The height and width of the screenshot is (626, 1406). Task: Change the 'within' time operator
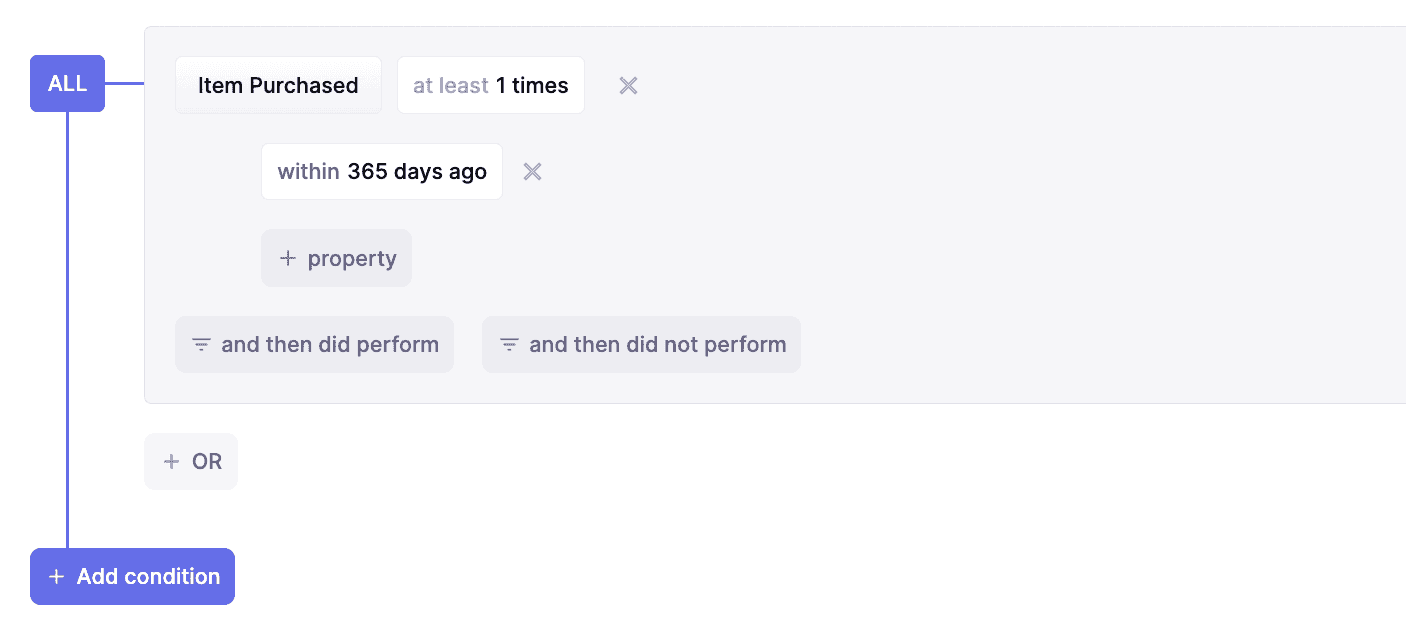click(x=308, y=172)
